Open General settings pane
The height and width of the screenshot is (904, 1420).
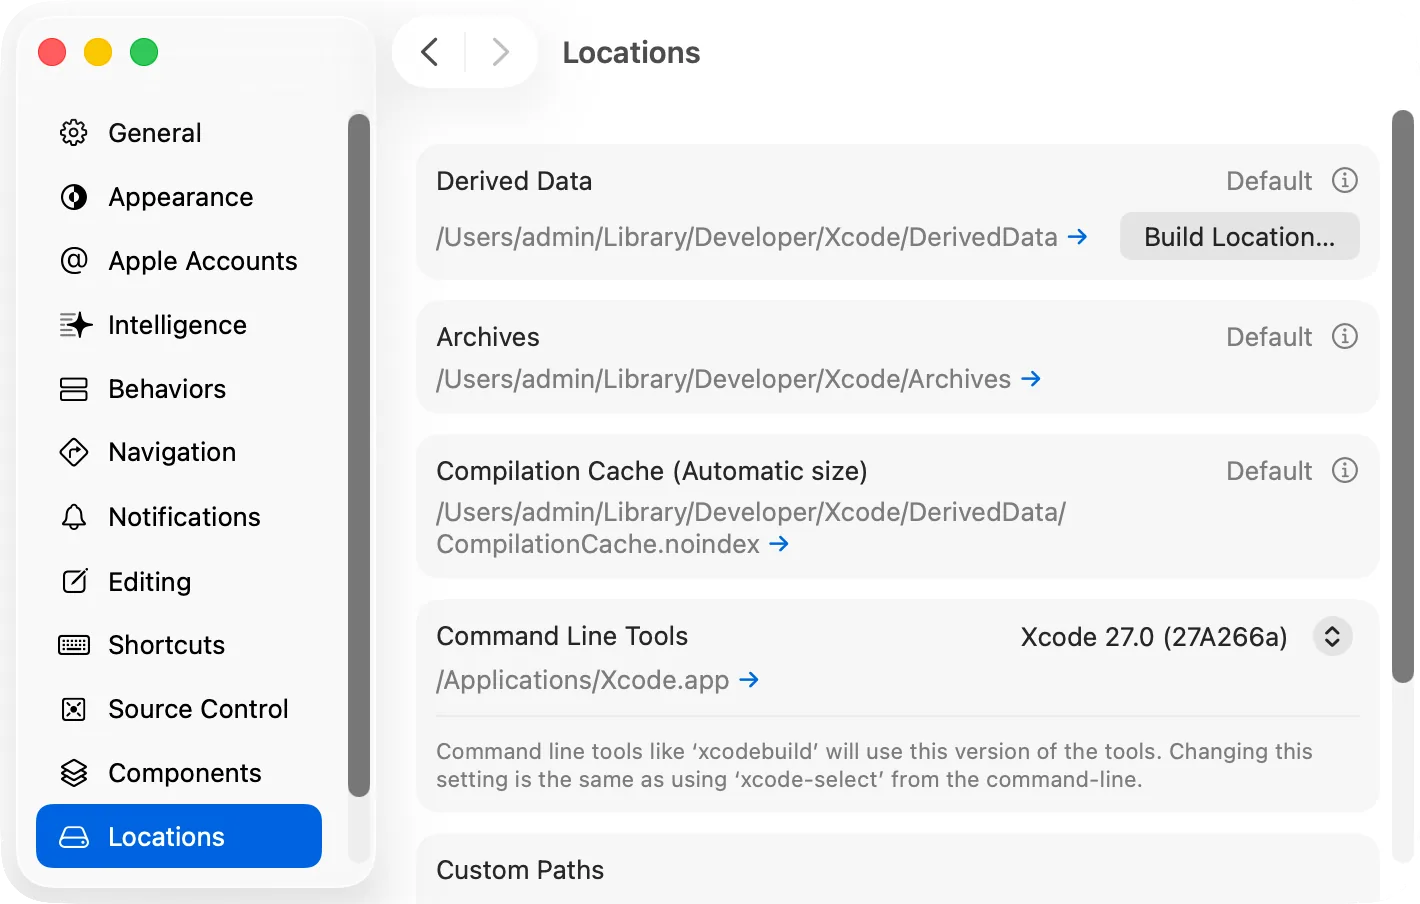tap(179, 133)
